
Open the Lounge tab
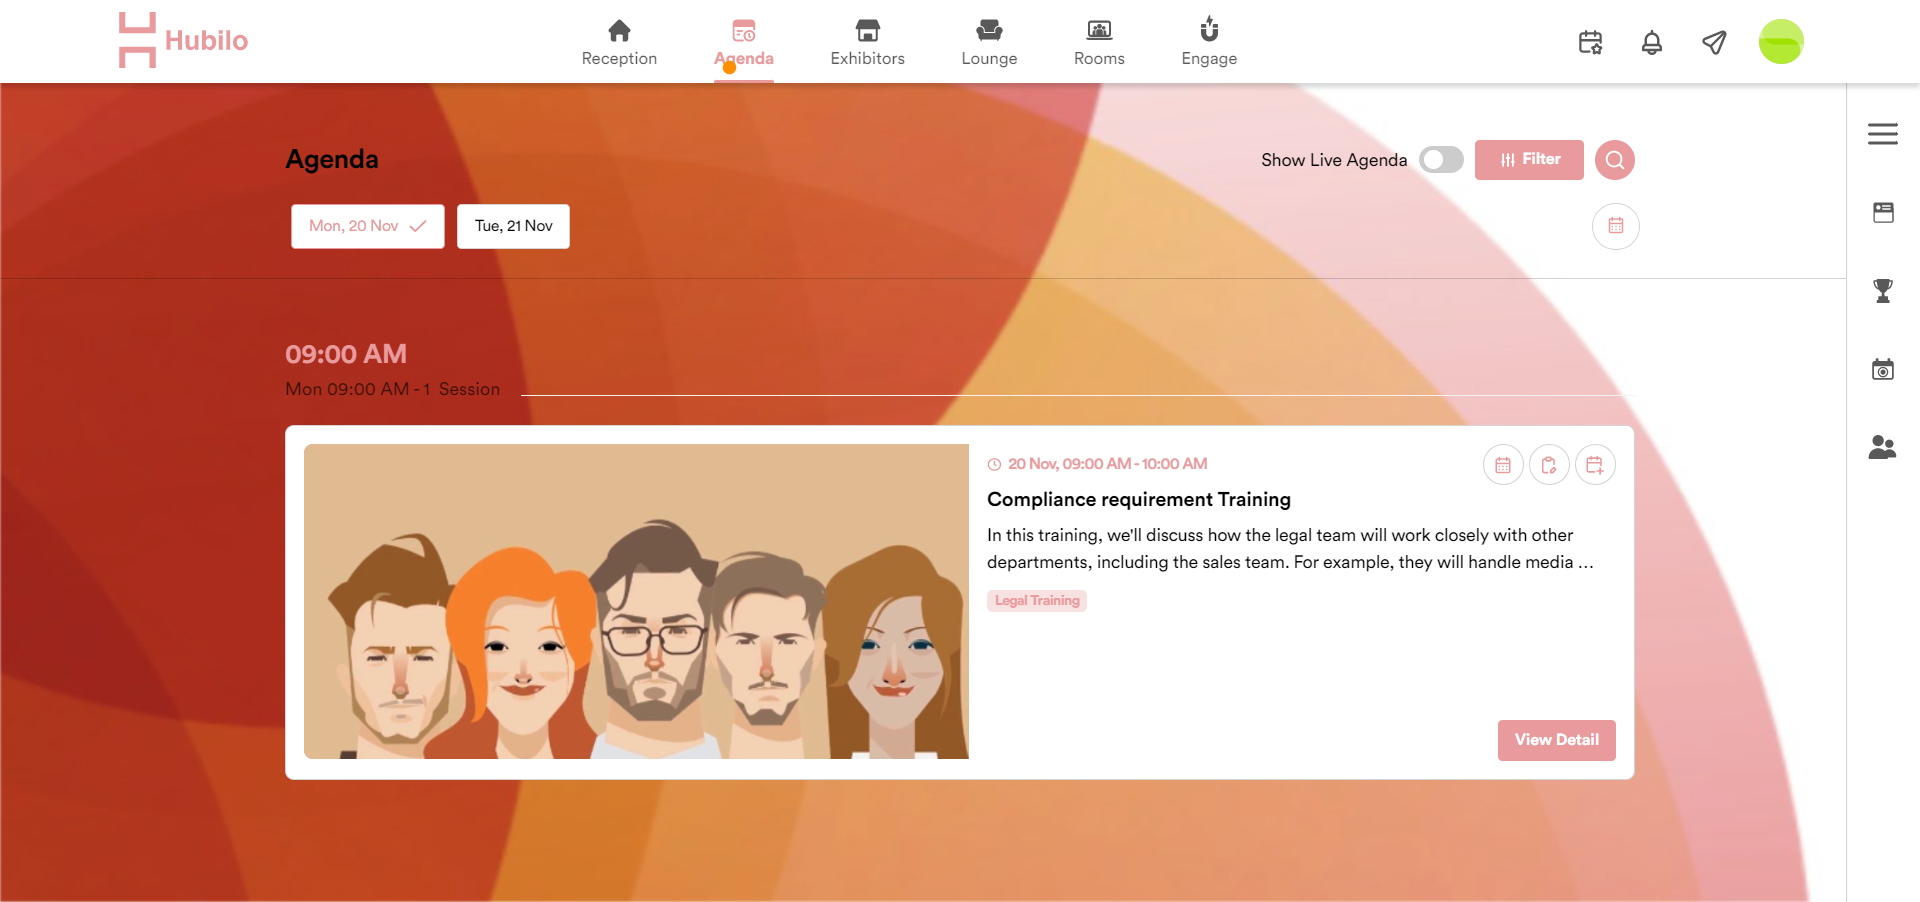(x=989, y=43)
